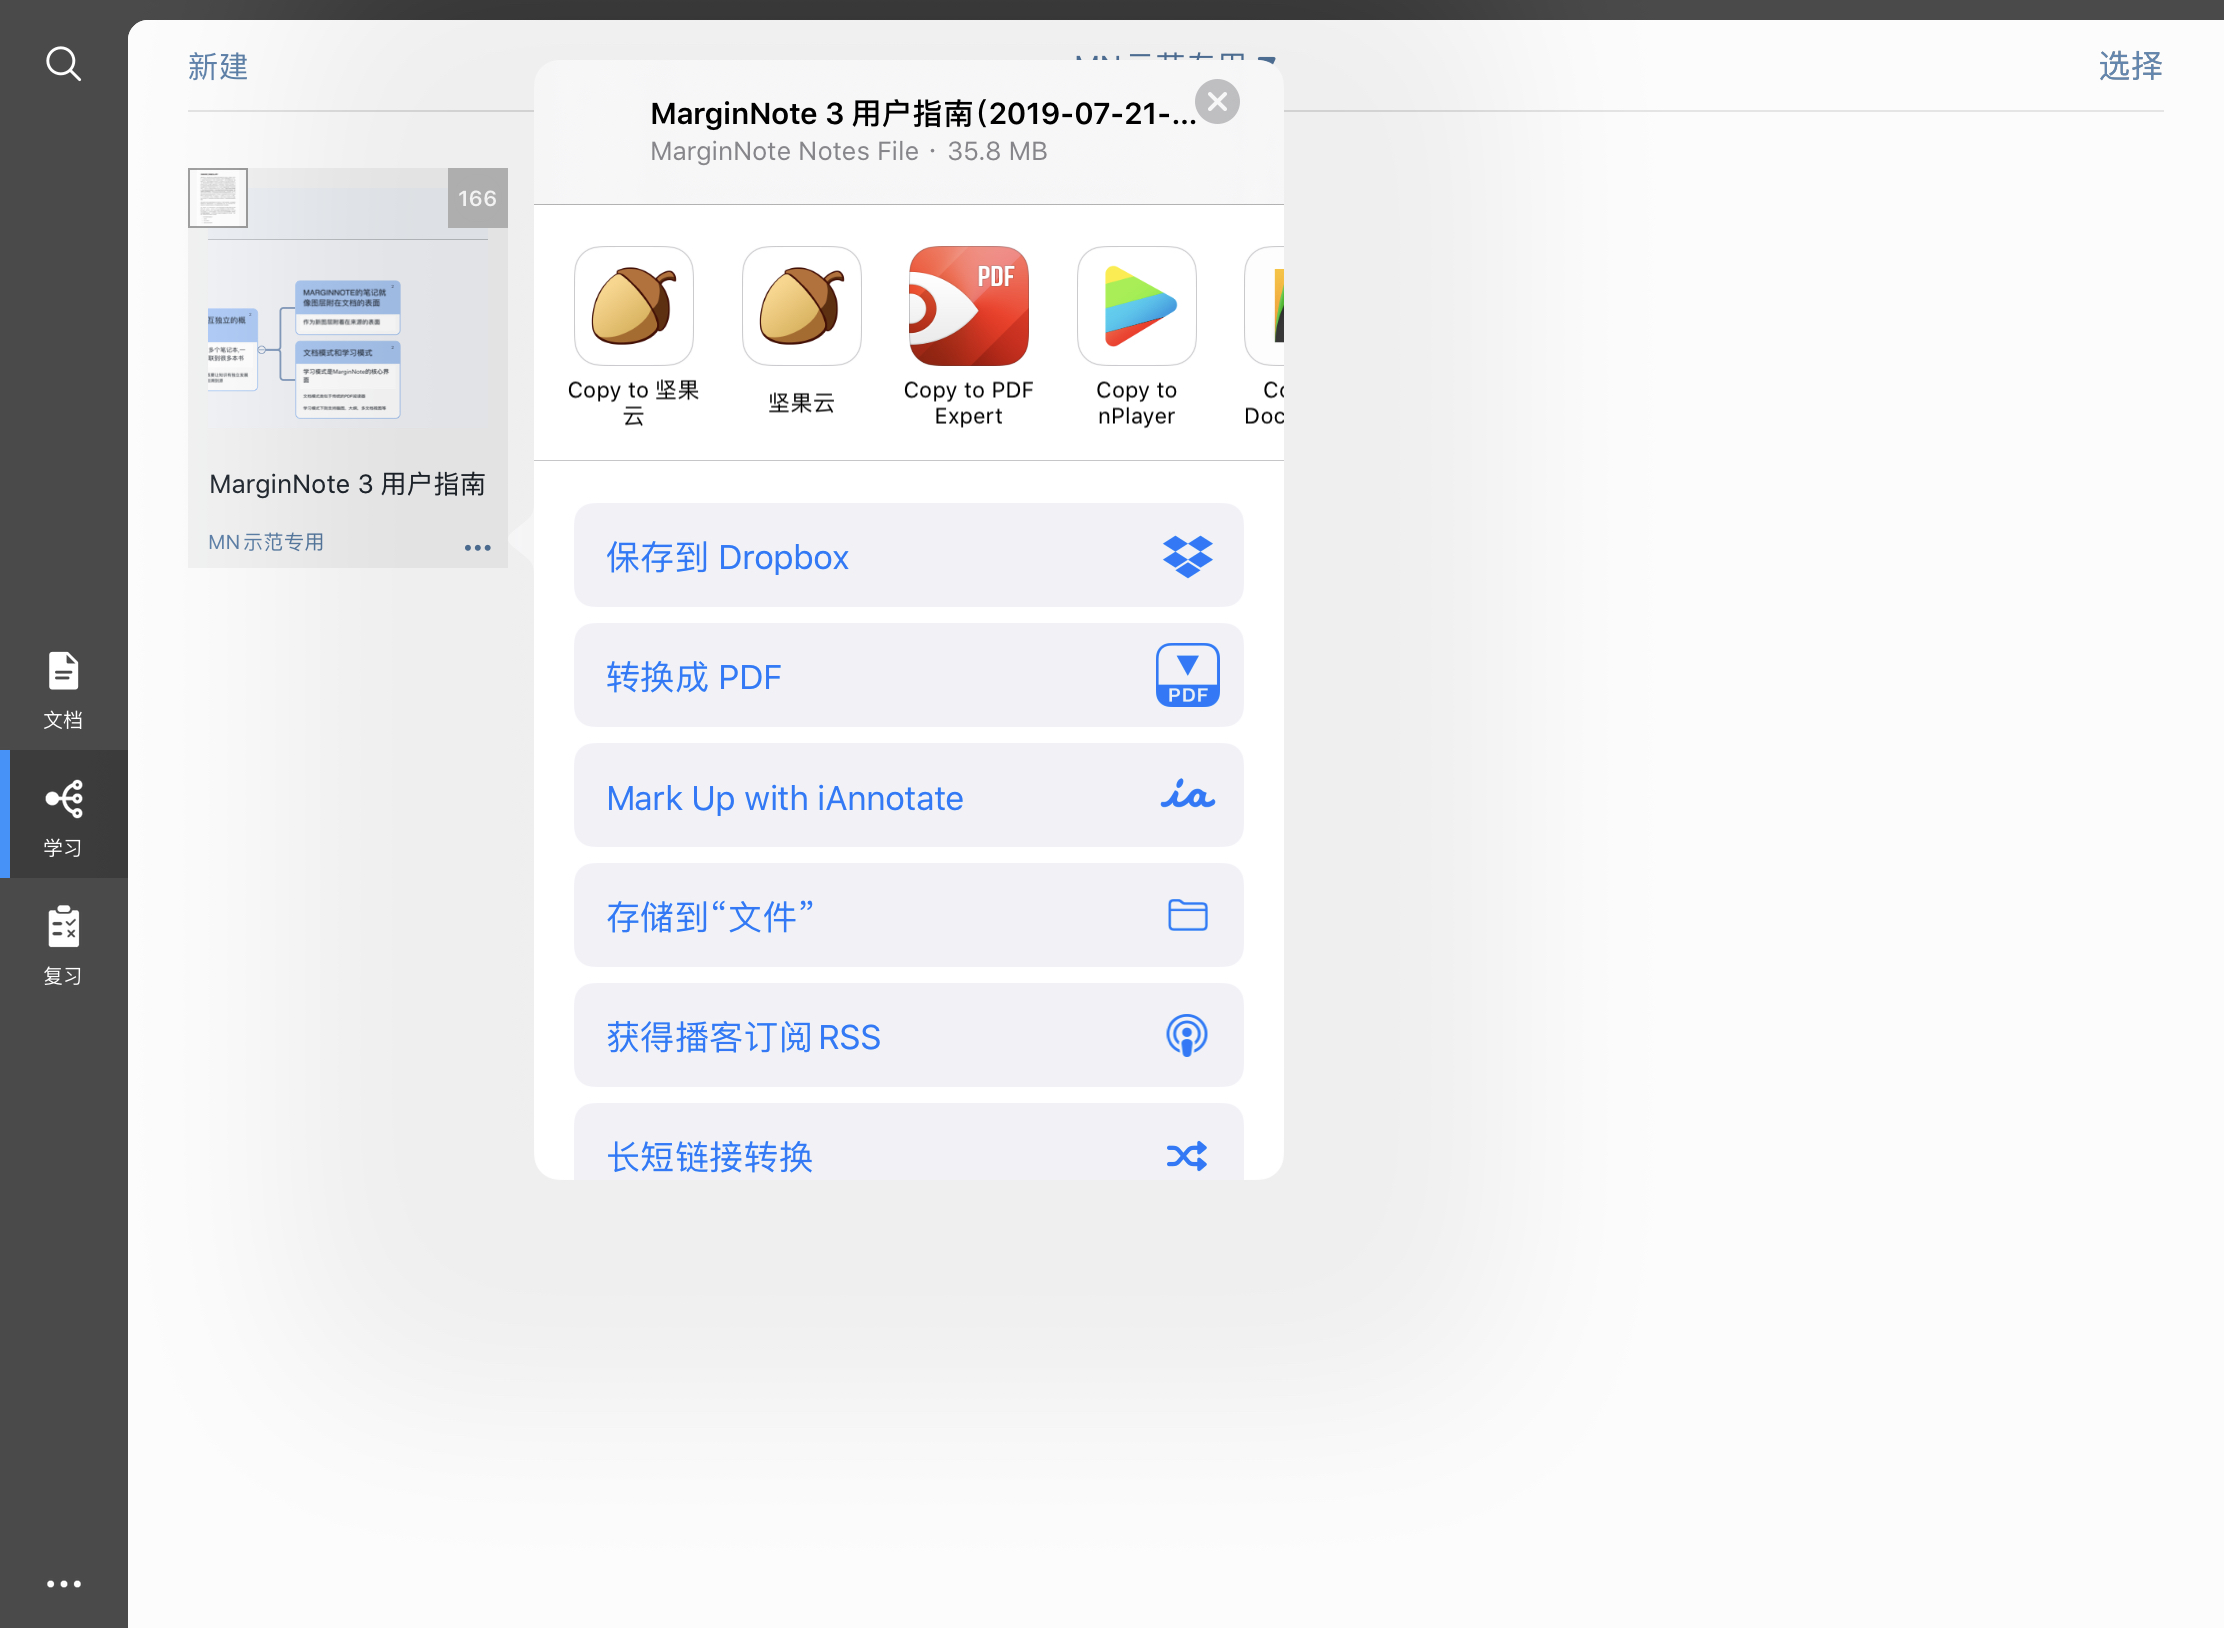Tap the 选择 button
Image resolution: width=2224 pixels, height=1628 pixels.
2130,67
